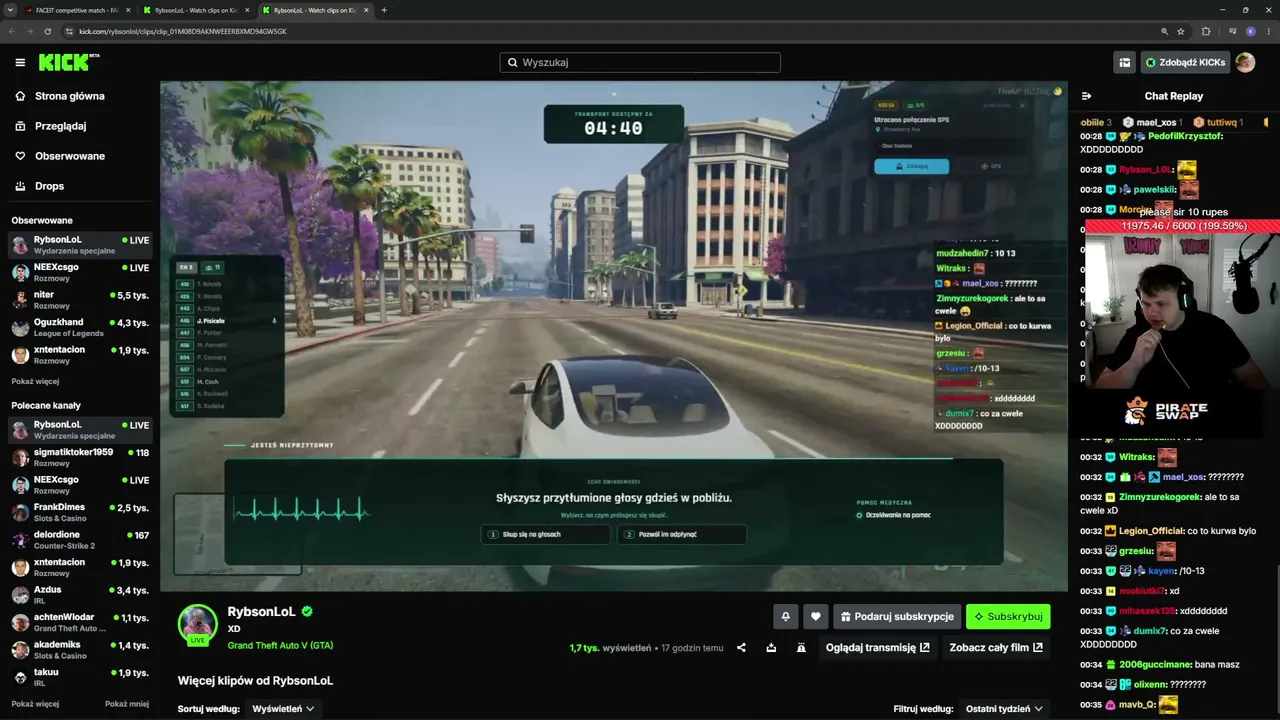The image size is (1280, 720).
Task: Expand followed channels with Pokaż więcej
Action: tap(35, 381)
